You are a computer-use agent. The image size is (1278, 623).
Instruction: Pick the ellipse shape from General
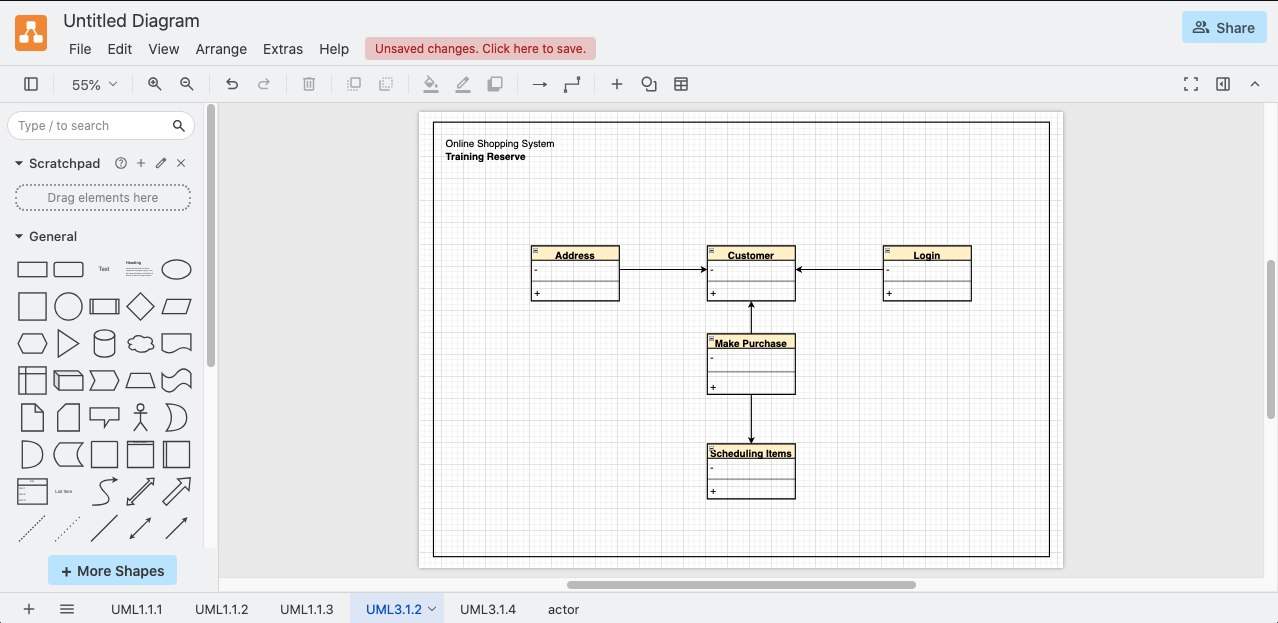[x=177, y=270]
